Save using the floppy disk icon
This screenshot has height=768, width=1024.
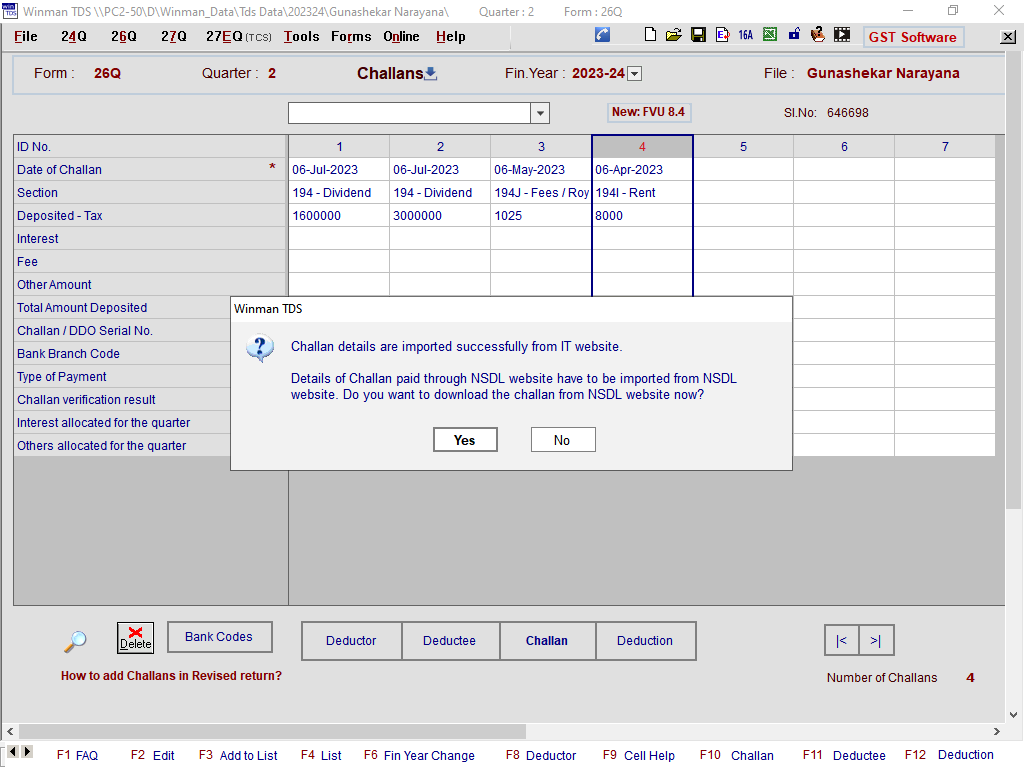(x=698, y=35)
